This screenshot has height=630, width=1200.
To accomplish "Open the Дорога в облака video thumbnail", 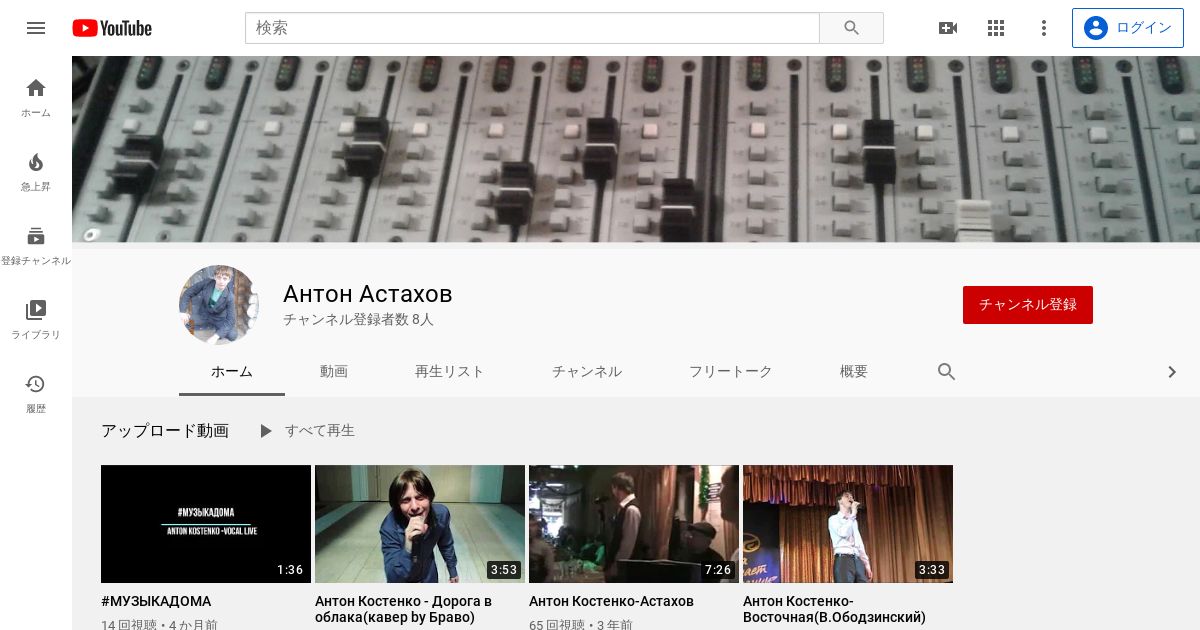I will (x=420, y=524).
